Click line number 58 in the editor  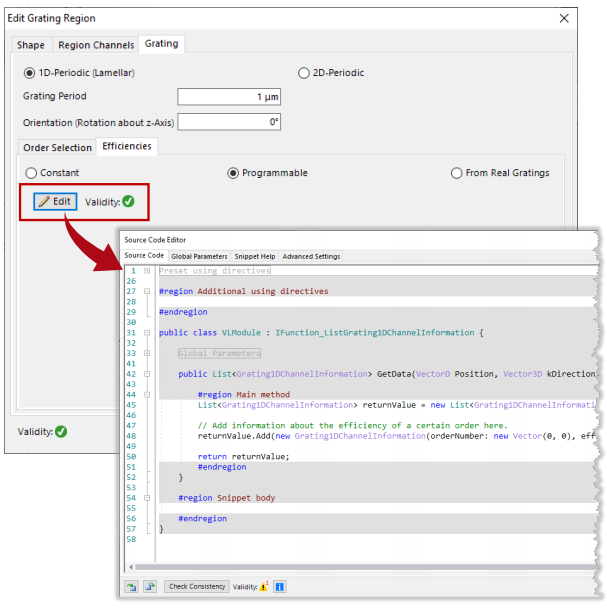coord(131,539)
